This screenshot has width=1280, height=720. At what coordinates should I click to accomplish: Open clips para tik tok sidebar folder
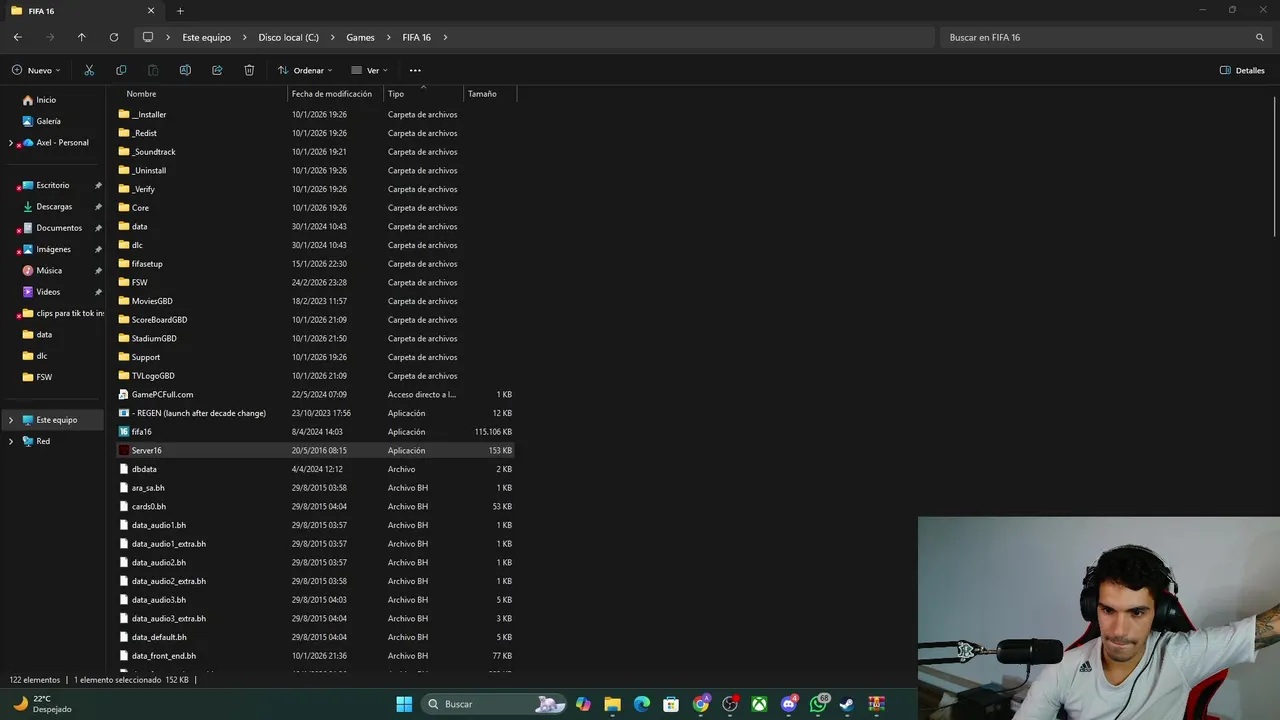[63, 314]
